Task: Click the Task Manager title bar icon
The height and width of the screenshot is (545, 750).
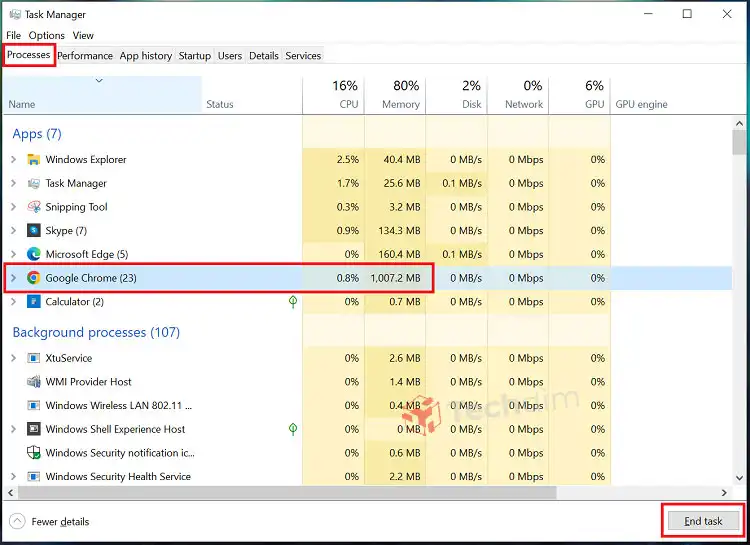Action: (x=14, y=14)
